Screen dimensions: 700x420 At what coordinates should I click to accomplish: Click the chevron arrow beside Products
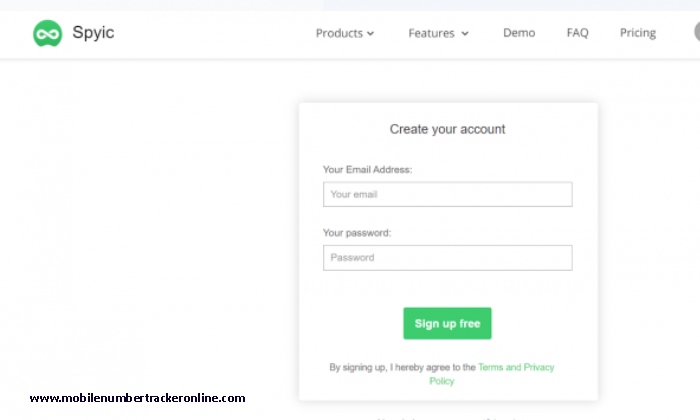pos(371,34)
